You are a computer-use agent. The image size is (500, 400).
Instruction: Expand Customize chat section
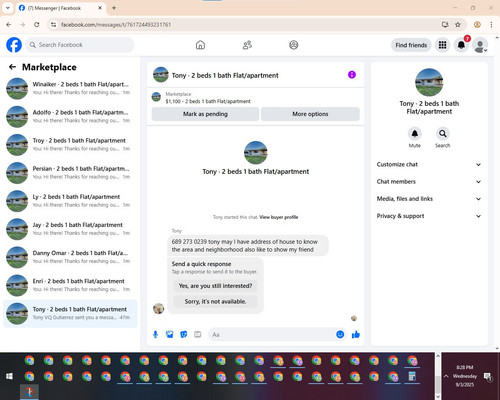click(429, 164)
